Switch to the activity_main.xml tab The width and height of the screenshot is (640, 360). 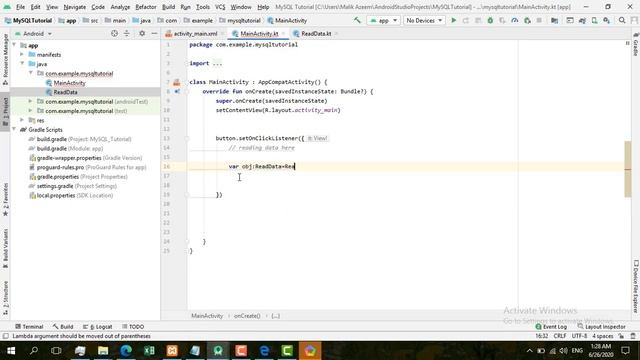pyautogui.click(x=196, y=33)
